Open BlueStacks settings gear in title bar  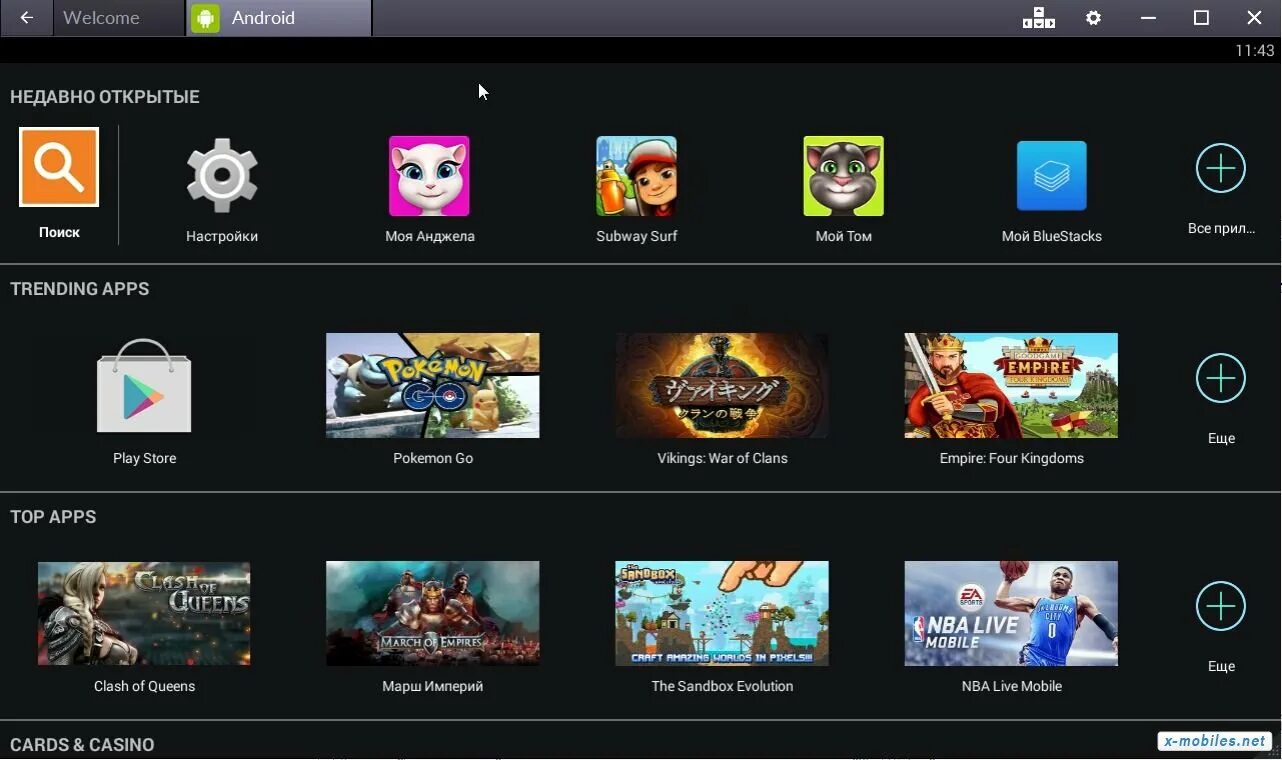point(1094,18)
